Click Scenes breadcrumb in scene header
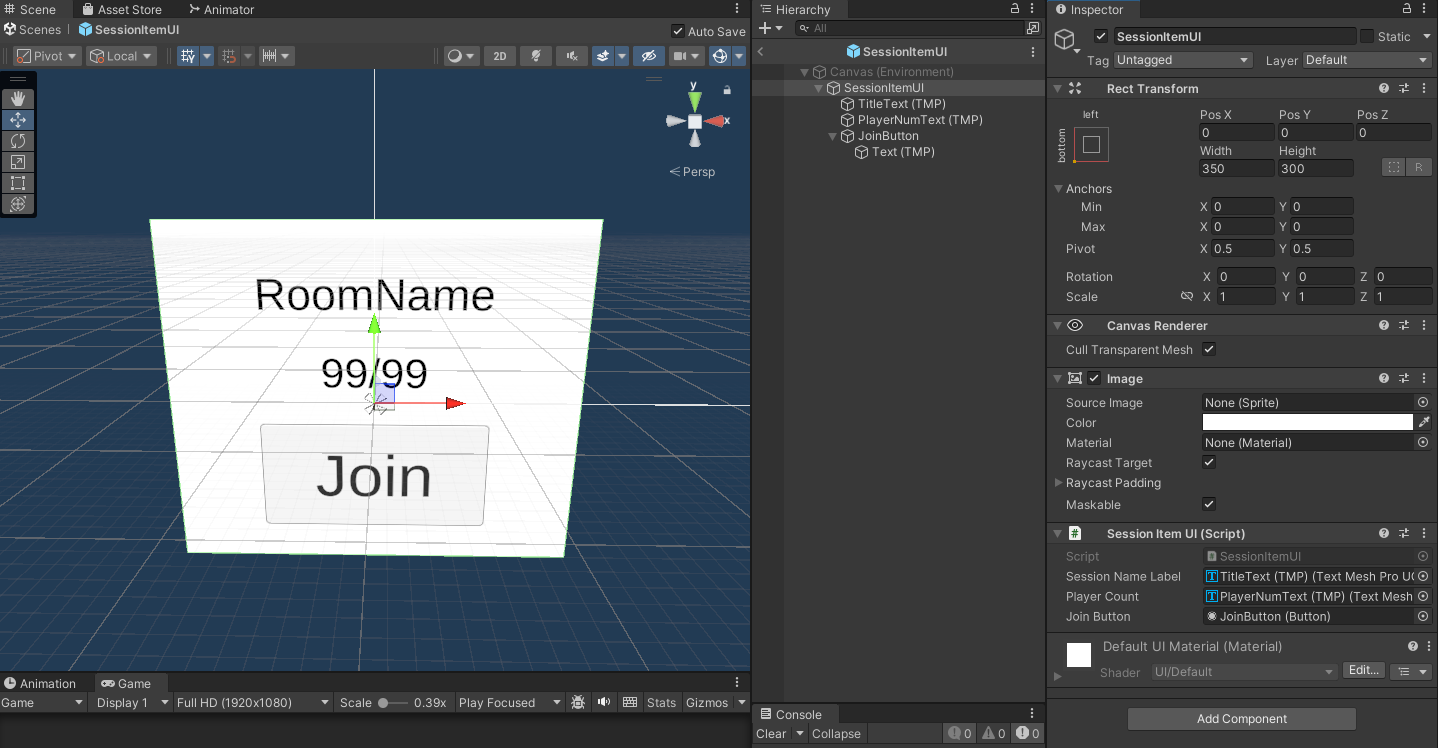This screenshot has height=748, width=1438. (x=32, y=30)
